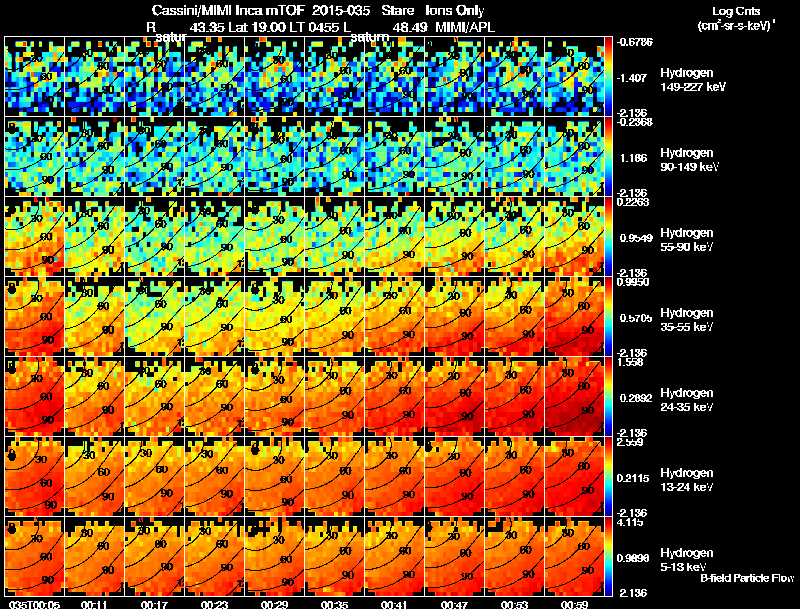The width and height of the screenshot is (800, 609).
Task: Click the 0.2263 color scale value
Action: [x=633, y=202]
